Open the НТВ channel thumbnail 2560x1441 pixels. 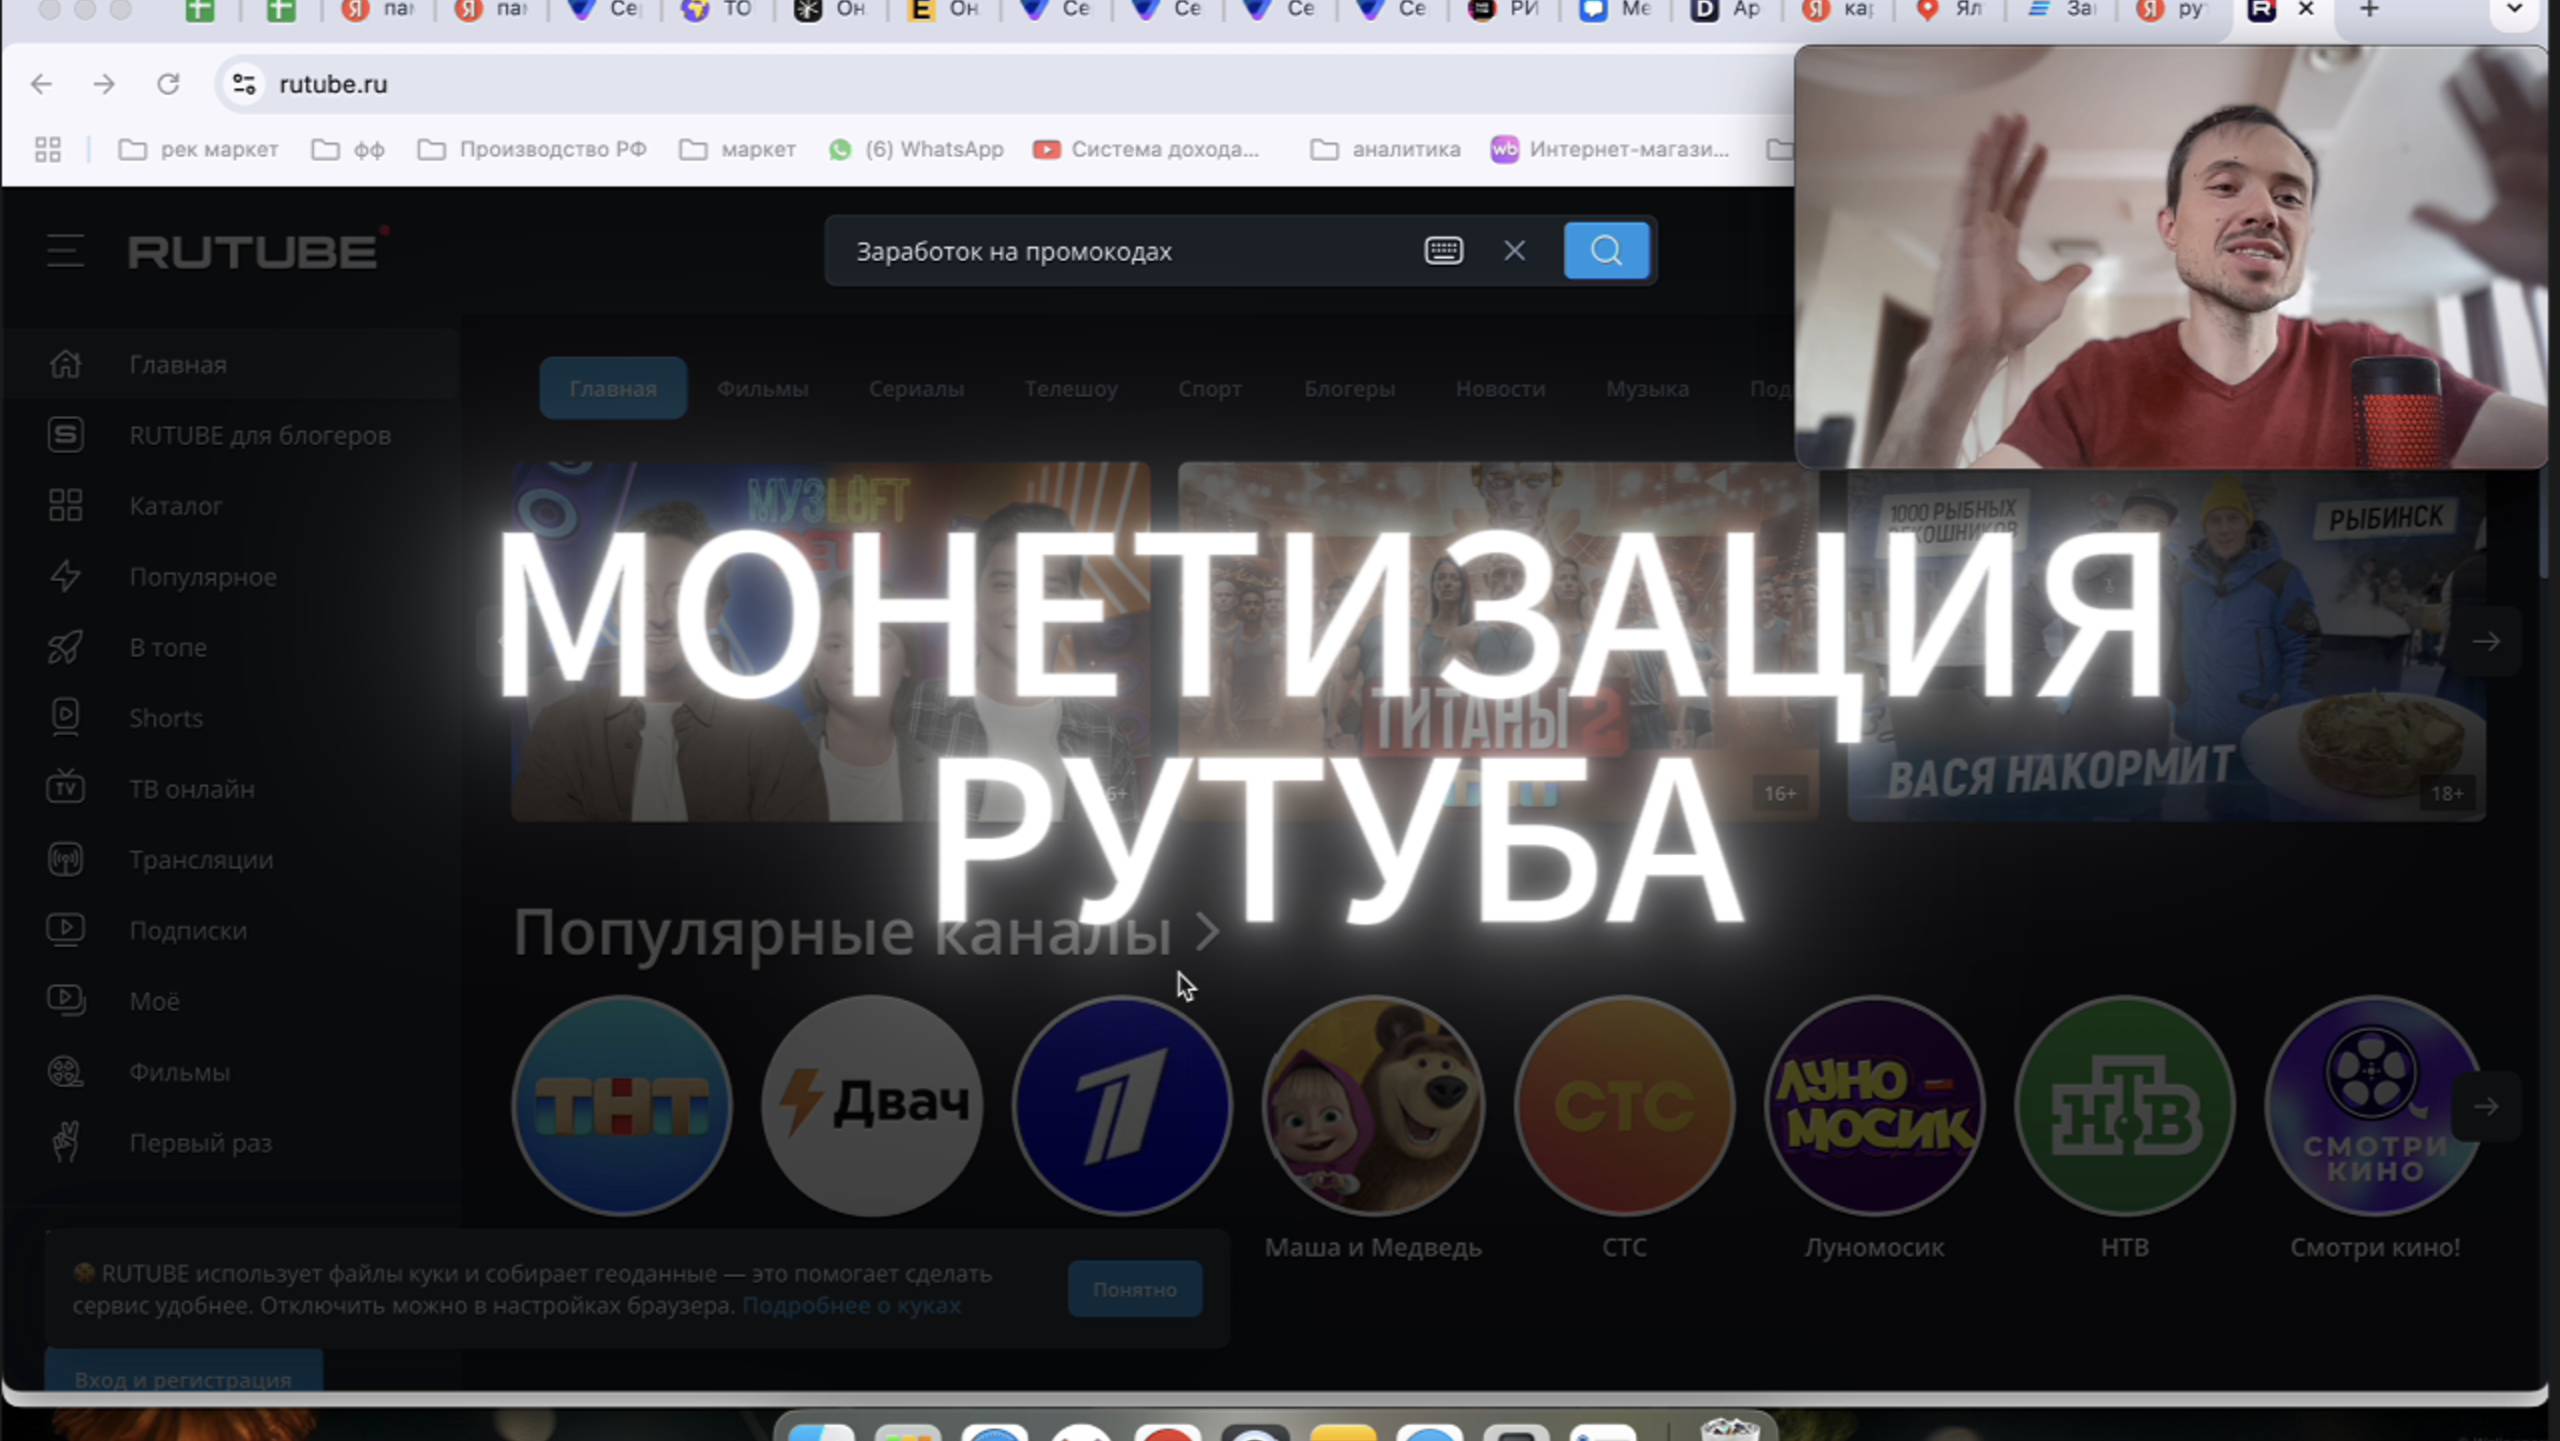click(2124, 1106)
